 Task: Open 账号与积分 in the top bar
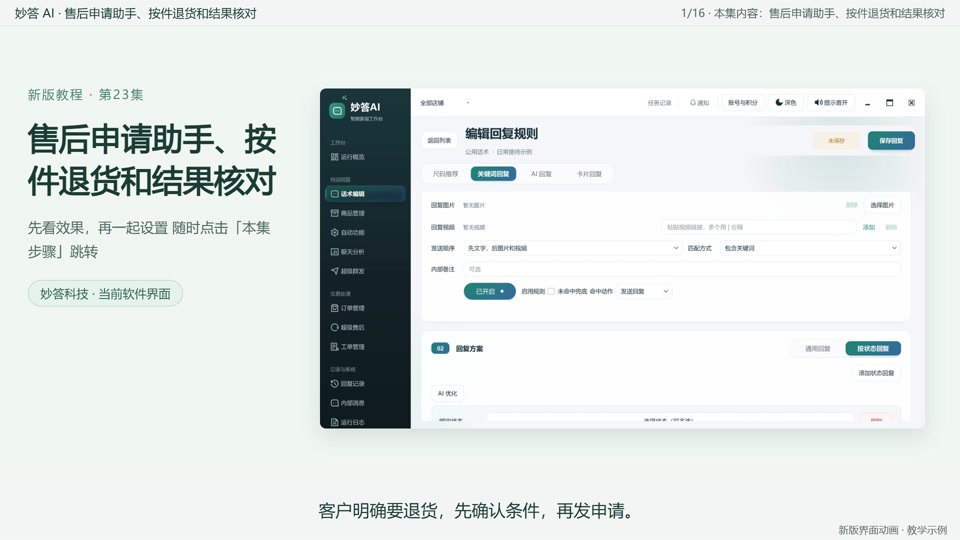pyautogui.click(x=743, y=103)
